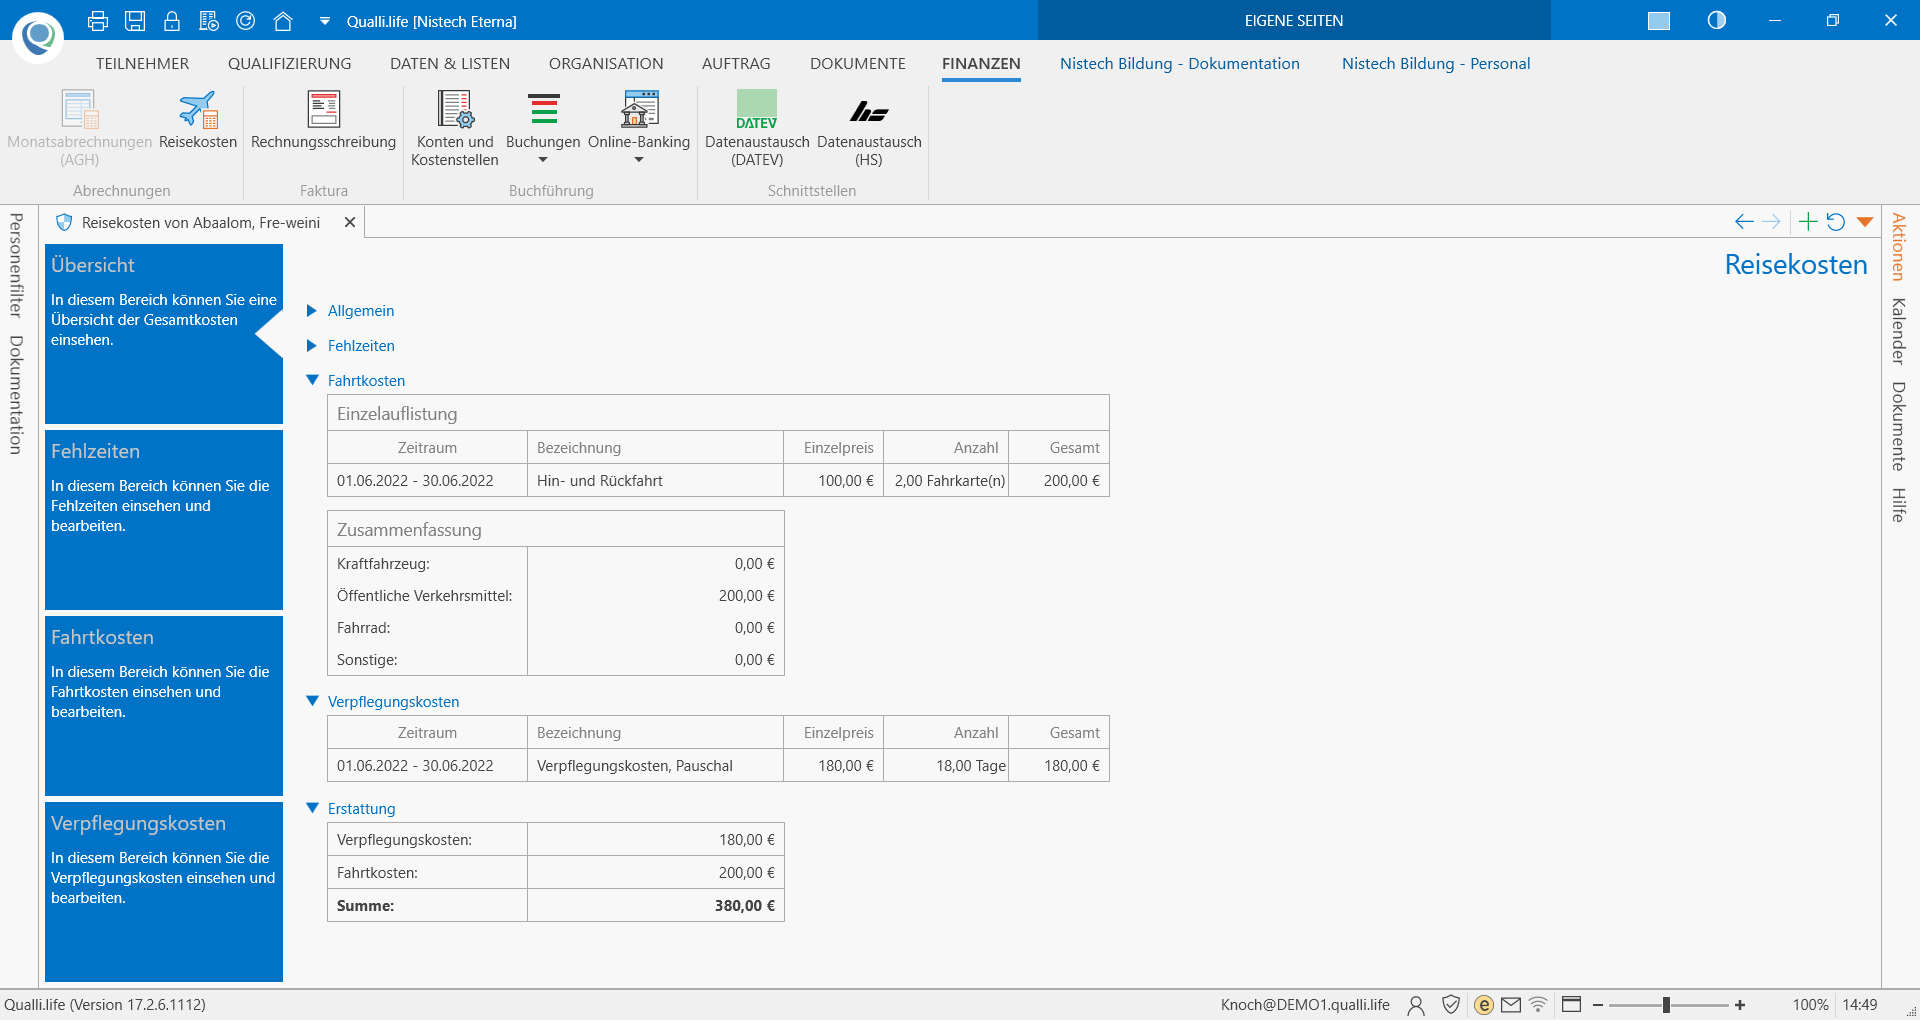
Task: Switch to the AUFTRAG ribbon tab
Action: [736, 64]
